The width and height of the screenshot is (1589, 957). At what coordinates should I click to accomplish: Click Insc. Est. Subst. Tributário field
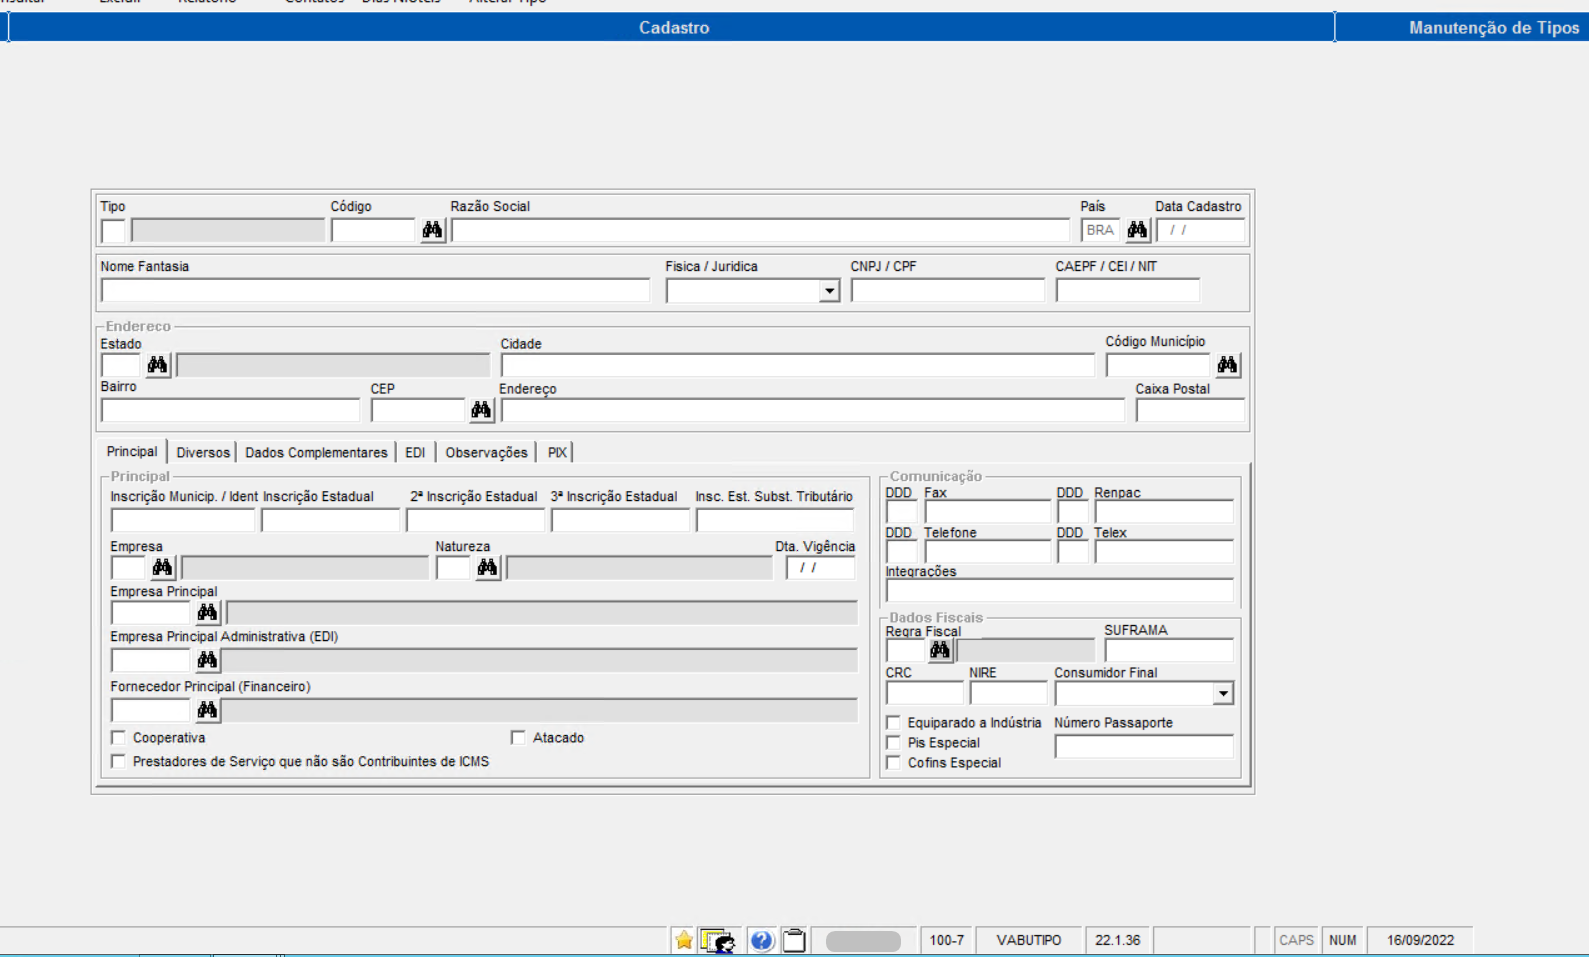pyautogui.click(x=775, y=521)
